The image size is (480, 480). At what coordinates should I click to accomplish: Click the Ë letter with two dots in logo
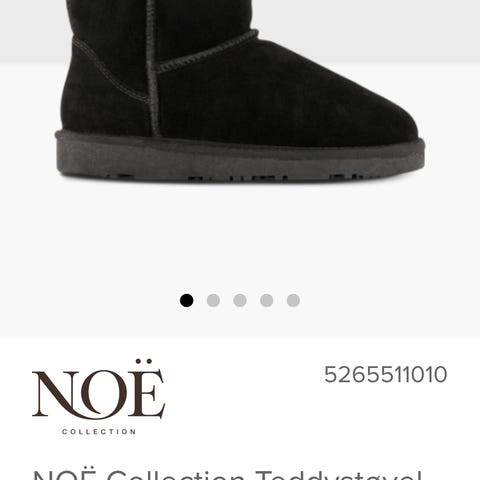pos(148,389)
